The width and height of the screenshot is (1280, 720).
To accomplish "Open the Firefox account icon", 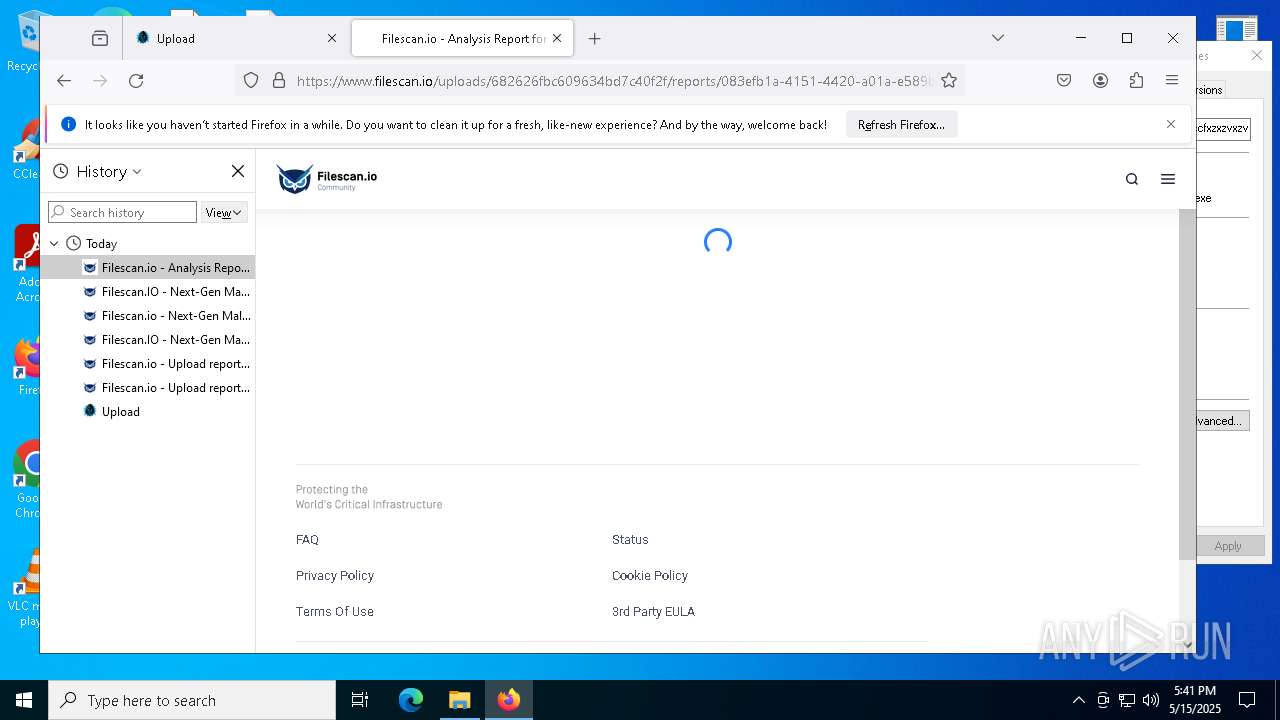I will [1100, 81].
